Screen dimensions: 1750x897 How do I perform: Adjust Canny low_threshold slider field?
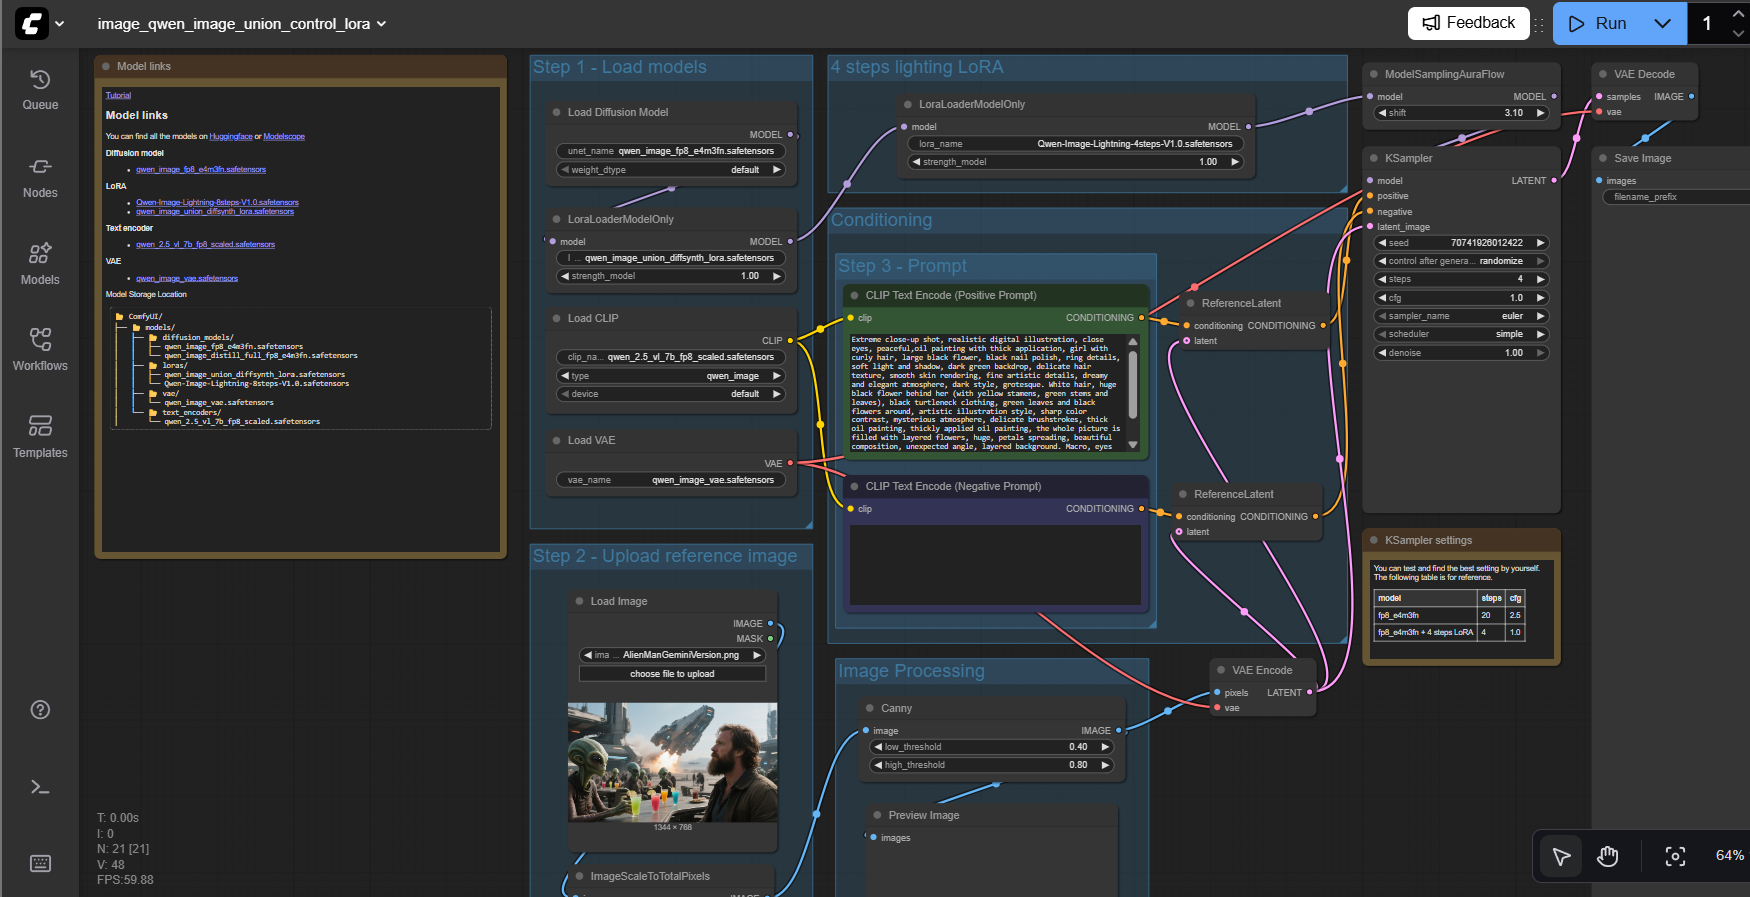(x=993, y=747)
